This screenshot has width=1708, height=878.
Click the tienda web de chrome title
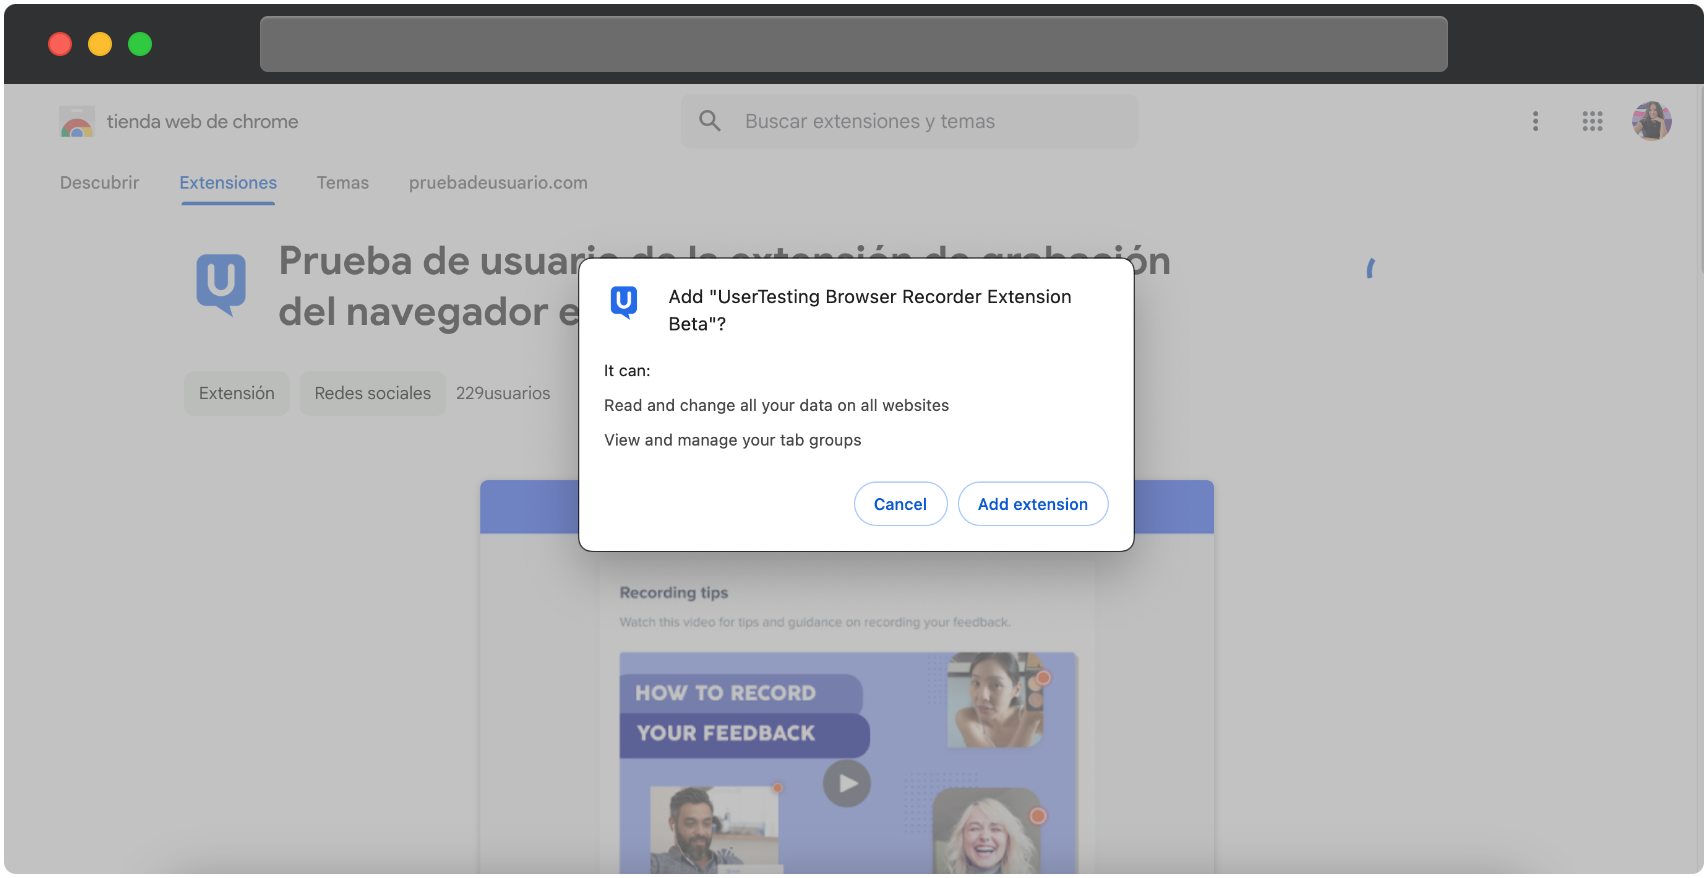pyautogui.click(x=203, y=121)
